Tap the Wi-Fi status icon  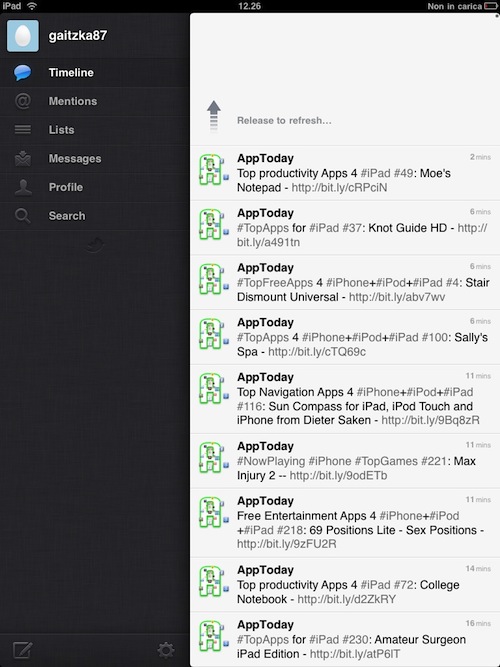(32, 6)
